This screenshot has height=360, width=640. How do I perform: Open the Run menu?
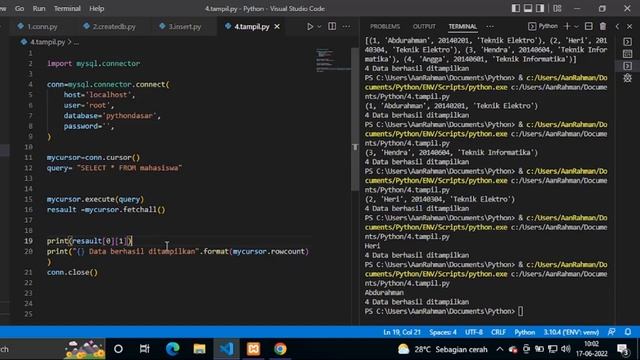39,8
